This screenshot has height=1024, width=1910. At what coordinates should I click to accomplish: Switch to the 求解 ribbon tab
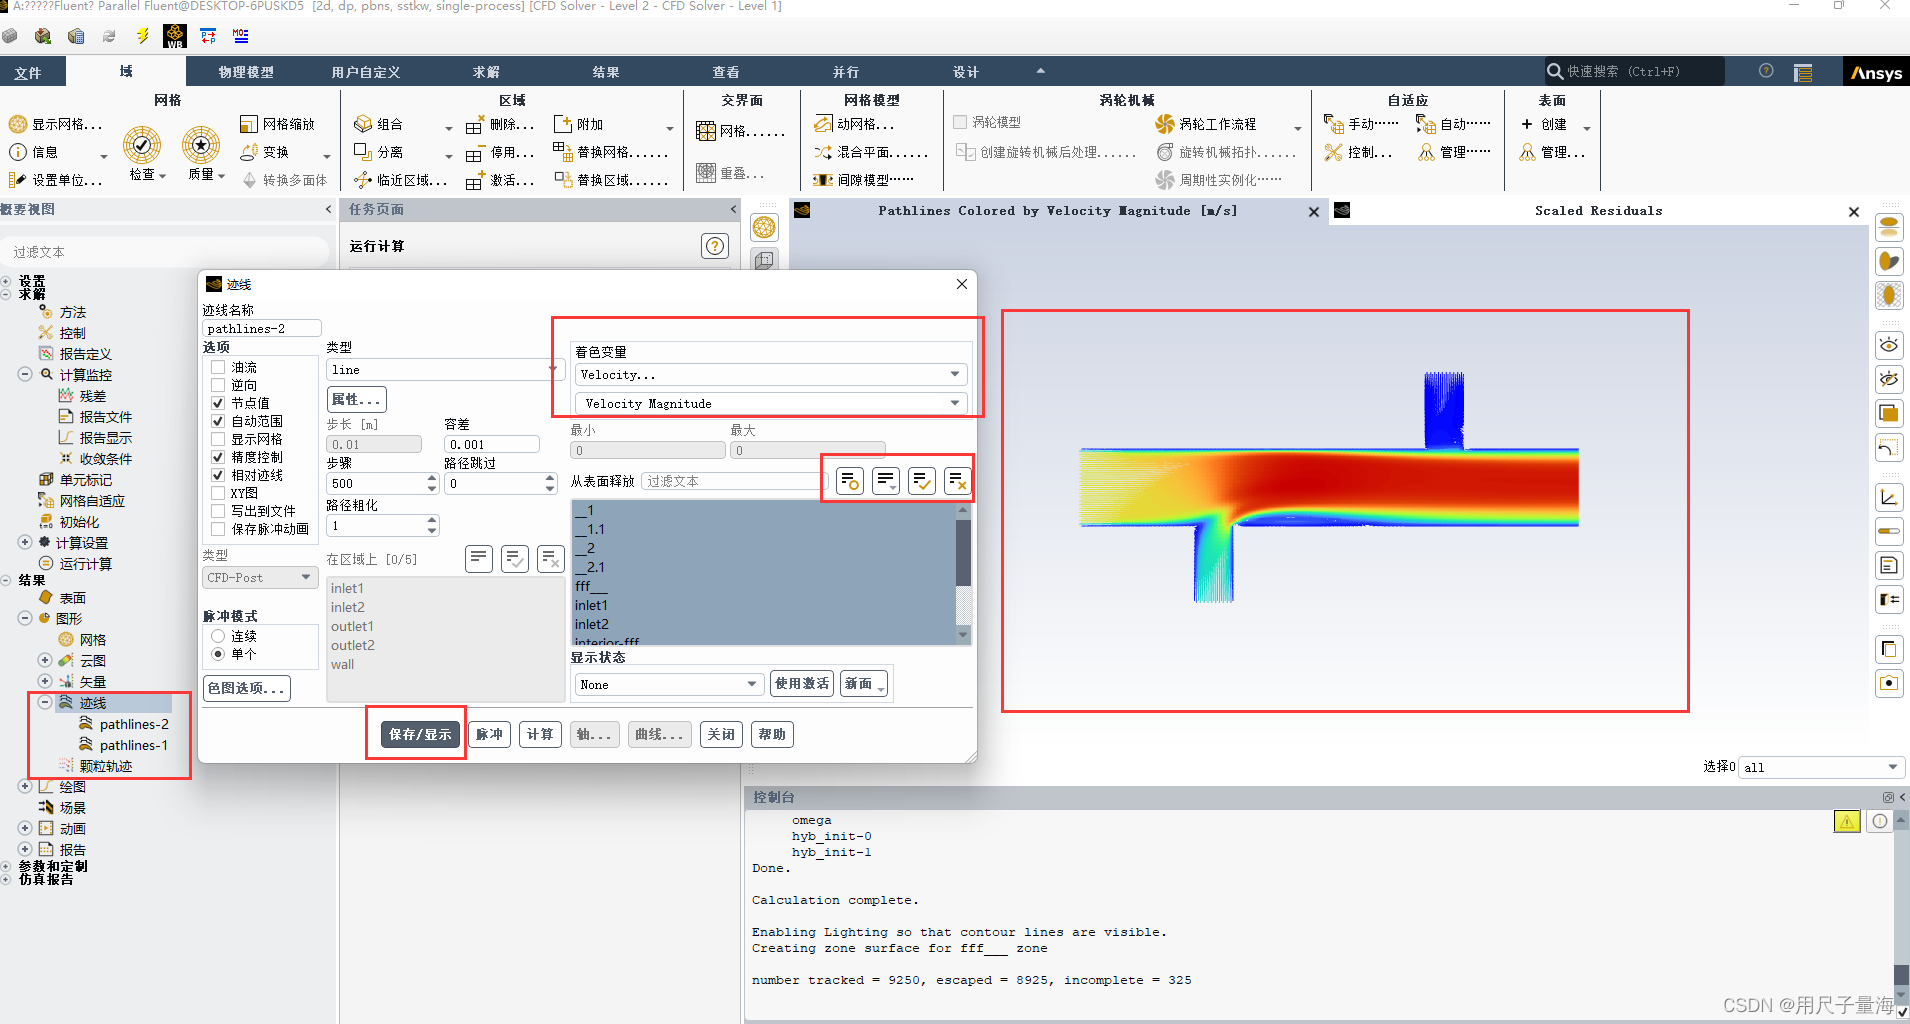point(486,72)
